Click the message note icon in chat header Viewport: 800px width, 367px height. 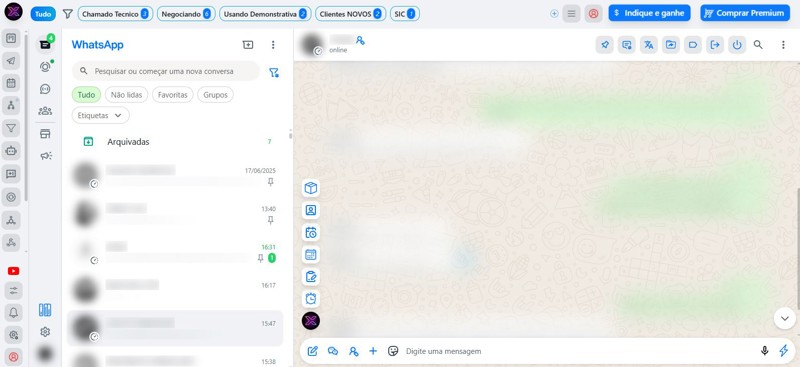[x=627, y=45]
